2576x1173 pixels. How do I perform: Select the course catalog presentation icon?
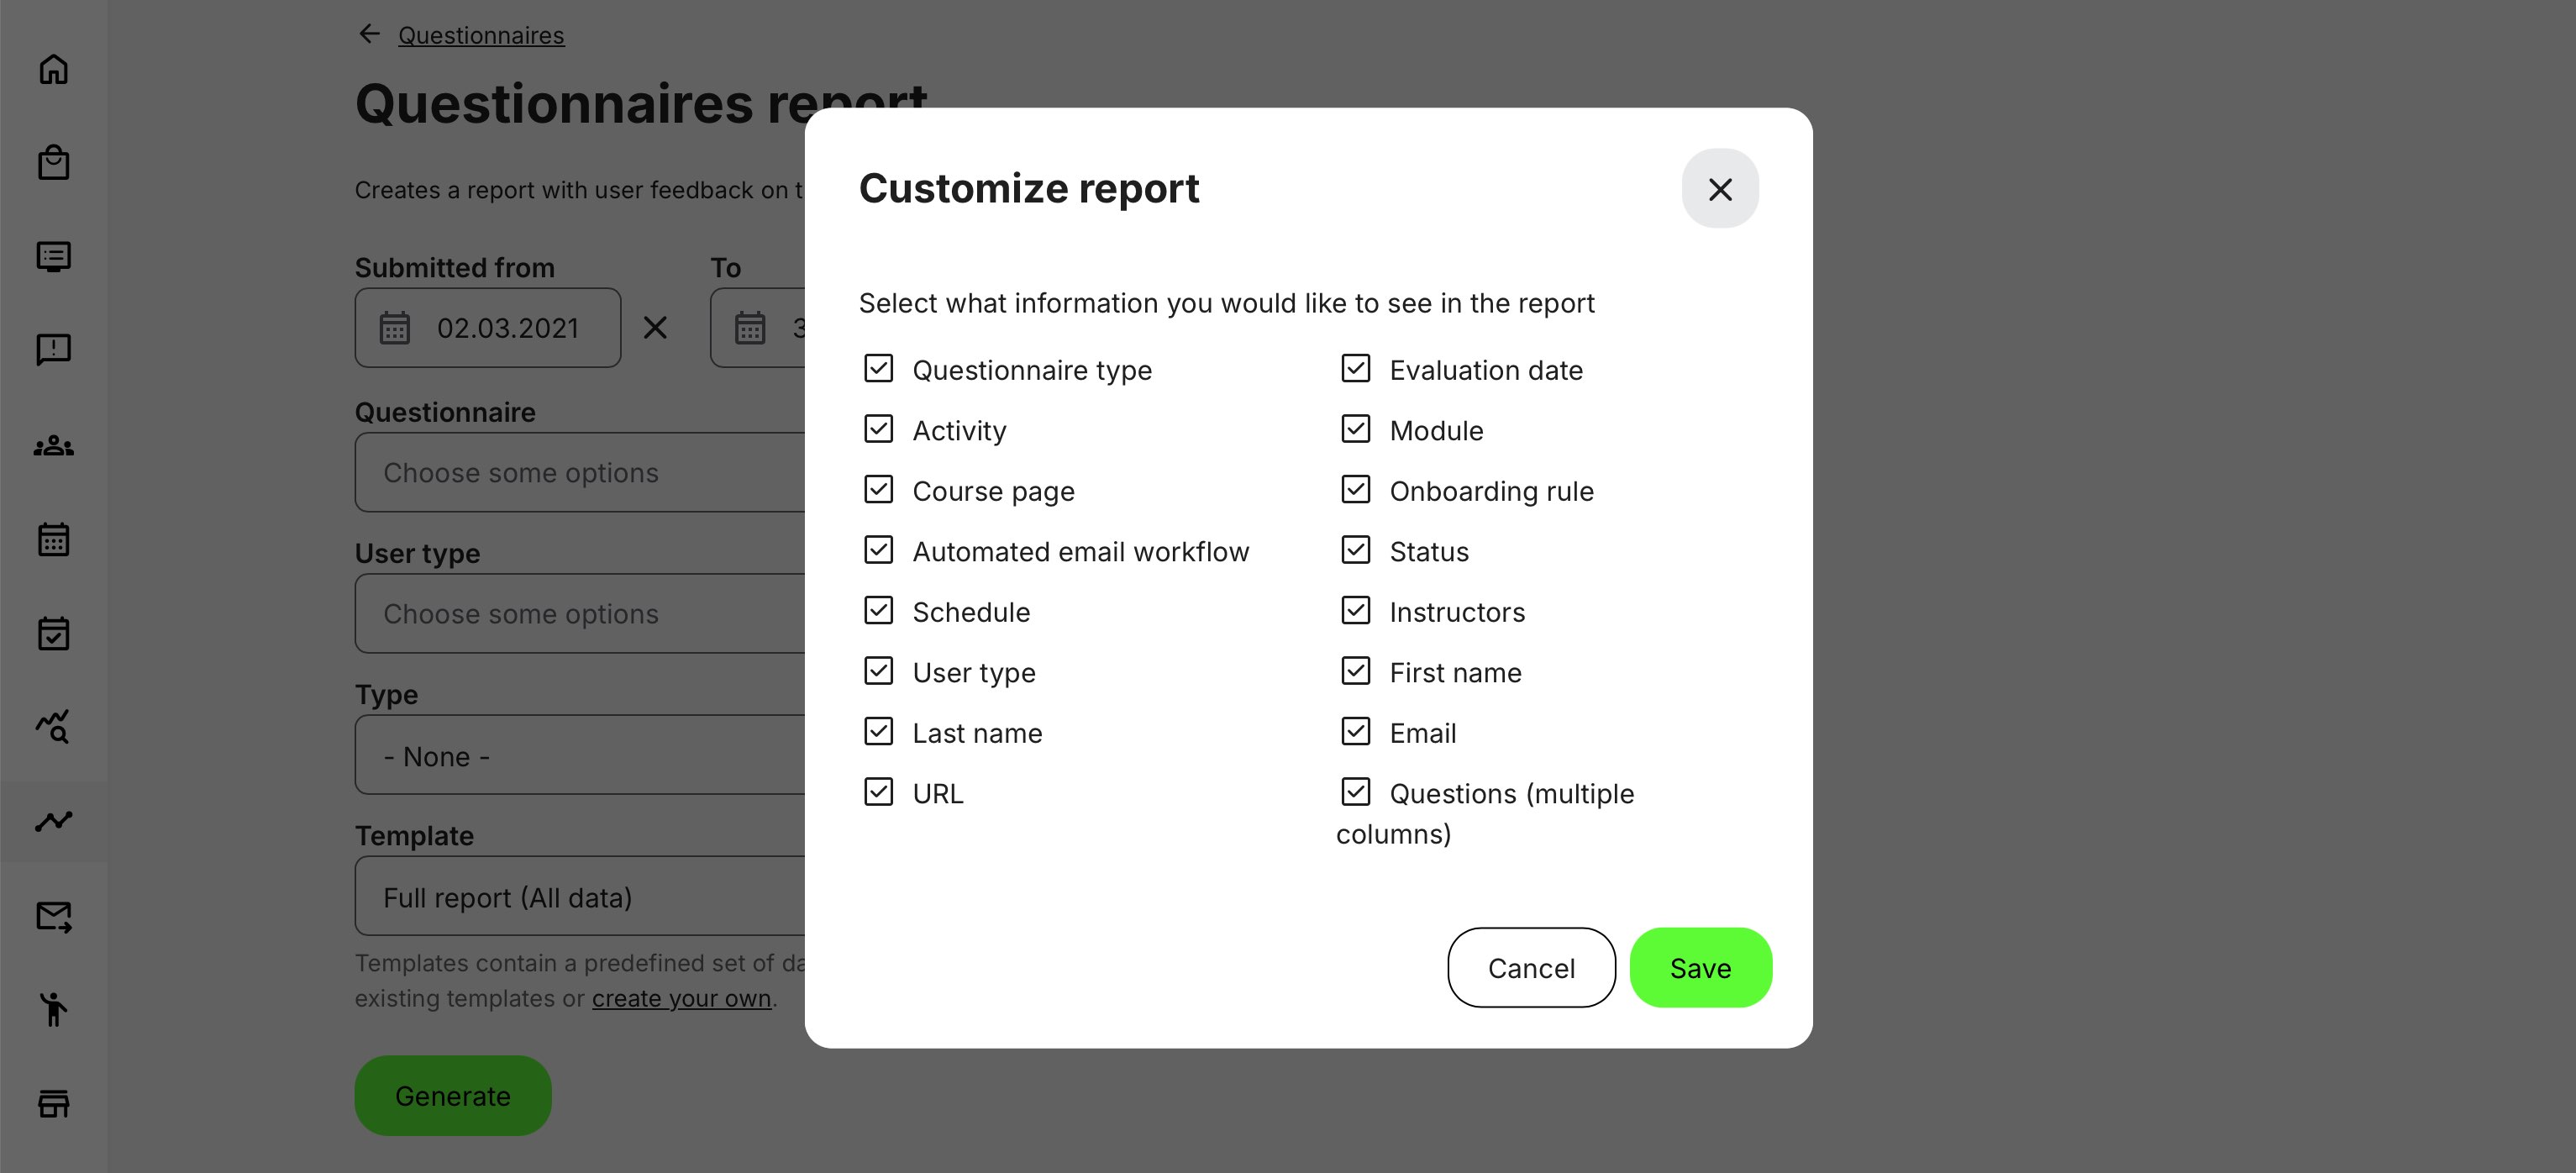click(54, 257)
